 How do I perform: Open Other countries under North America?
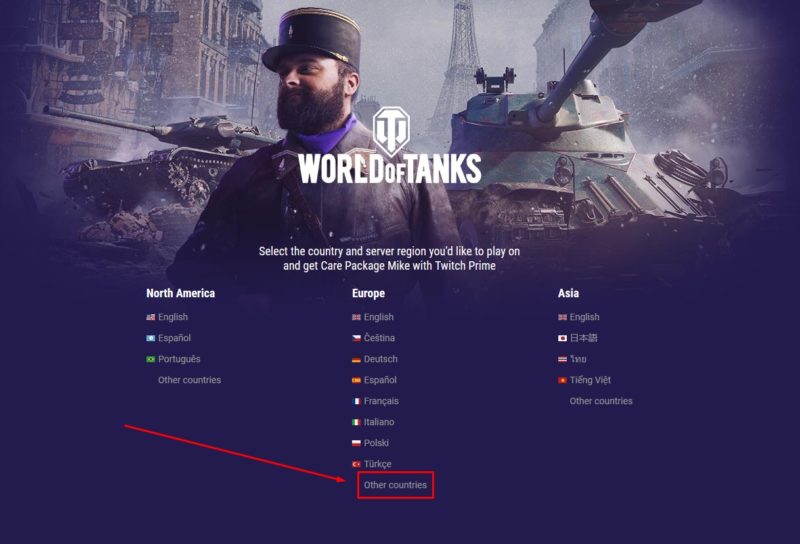point(189,380)
